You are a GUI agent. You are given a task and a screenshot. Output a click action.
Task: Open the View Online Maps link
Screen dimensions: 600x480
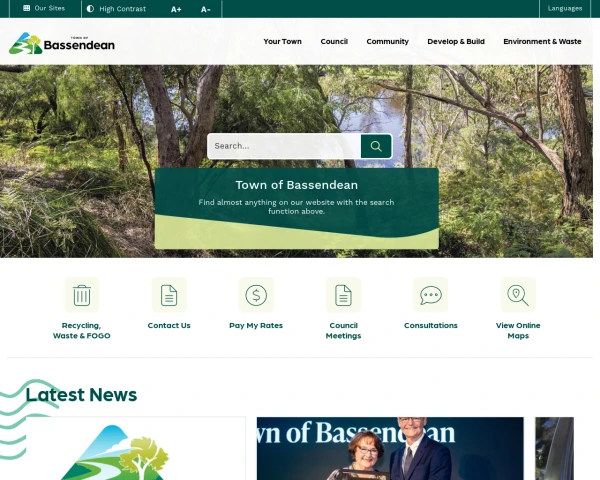(518, 330)
